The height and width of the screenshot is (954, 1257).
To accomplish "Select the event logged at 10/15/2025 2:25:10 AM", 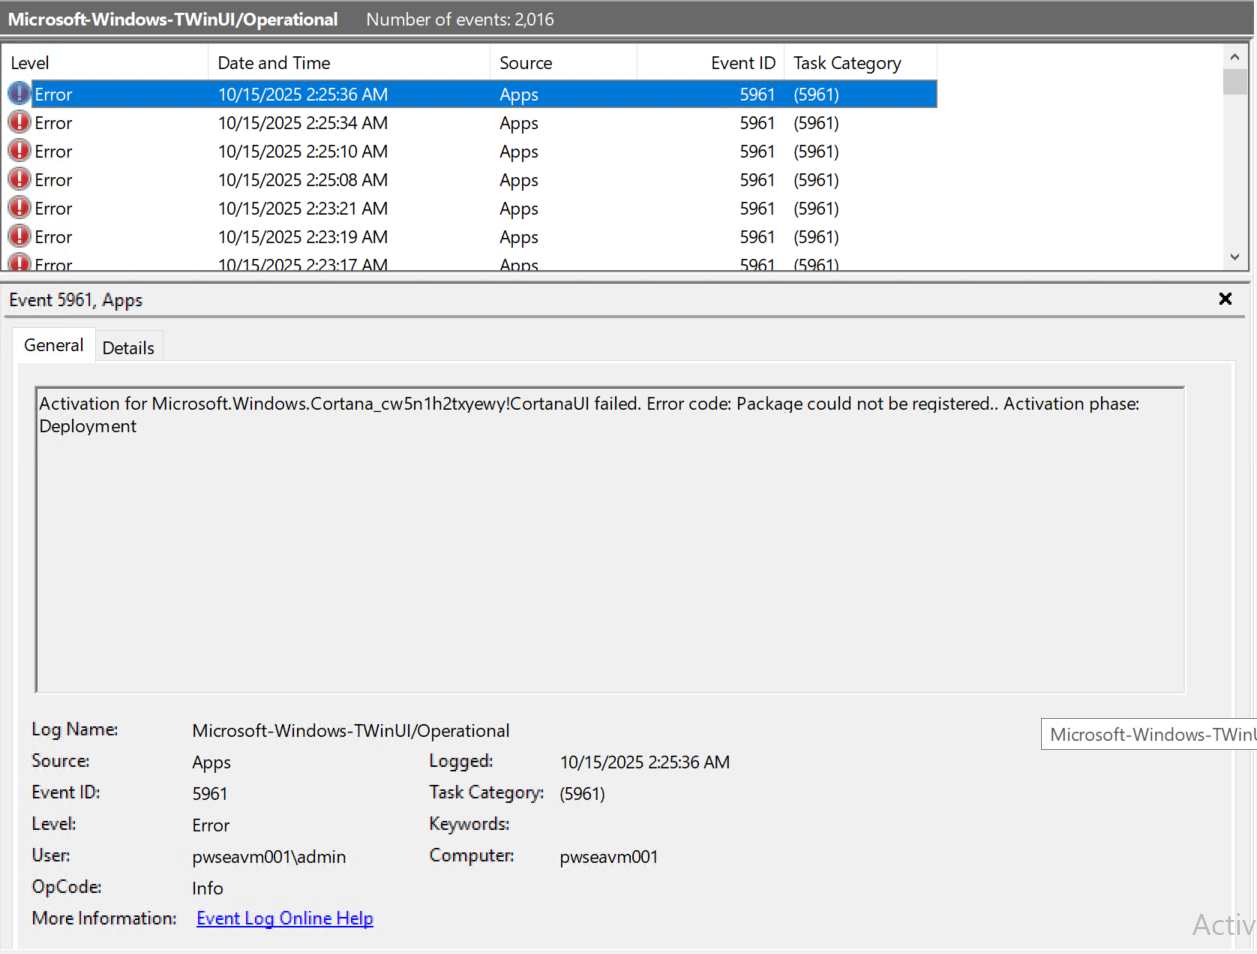I will (x=470, y=151).
